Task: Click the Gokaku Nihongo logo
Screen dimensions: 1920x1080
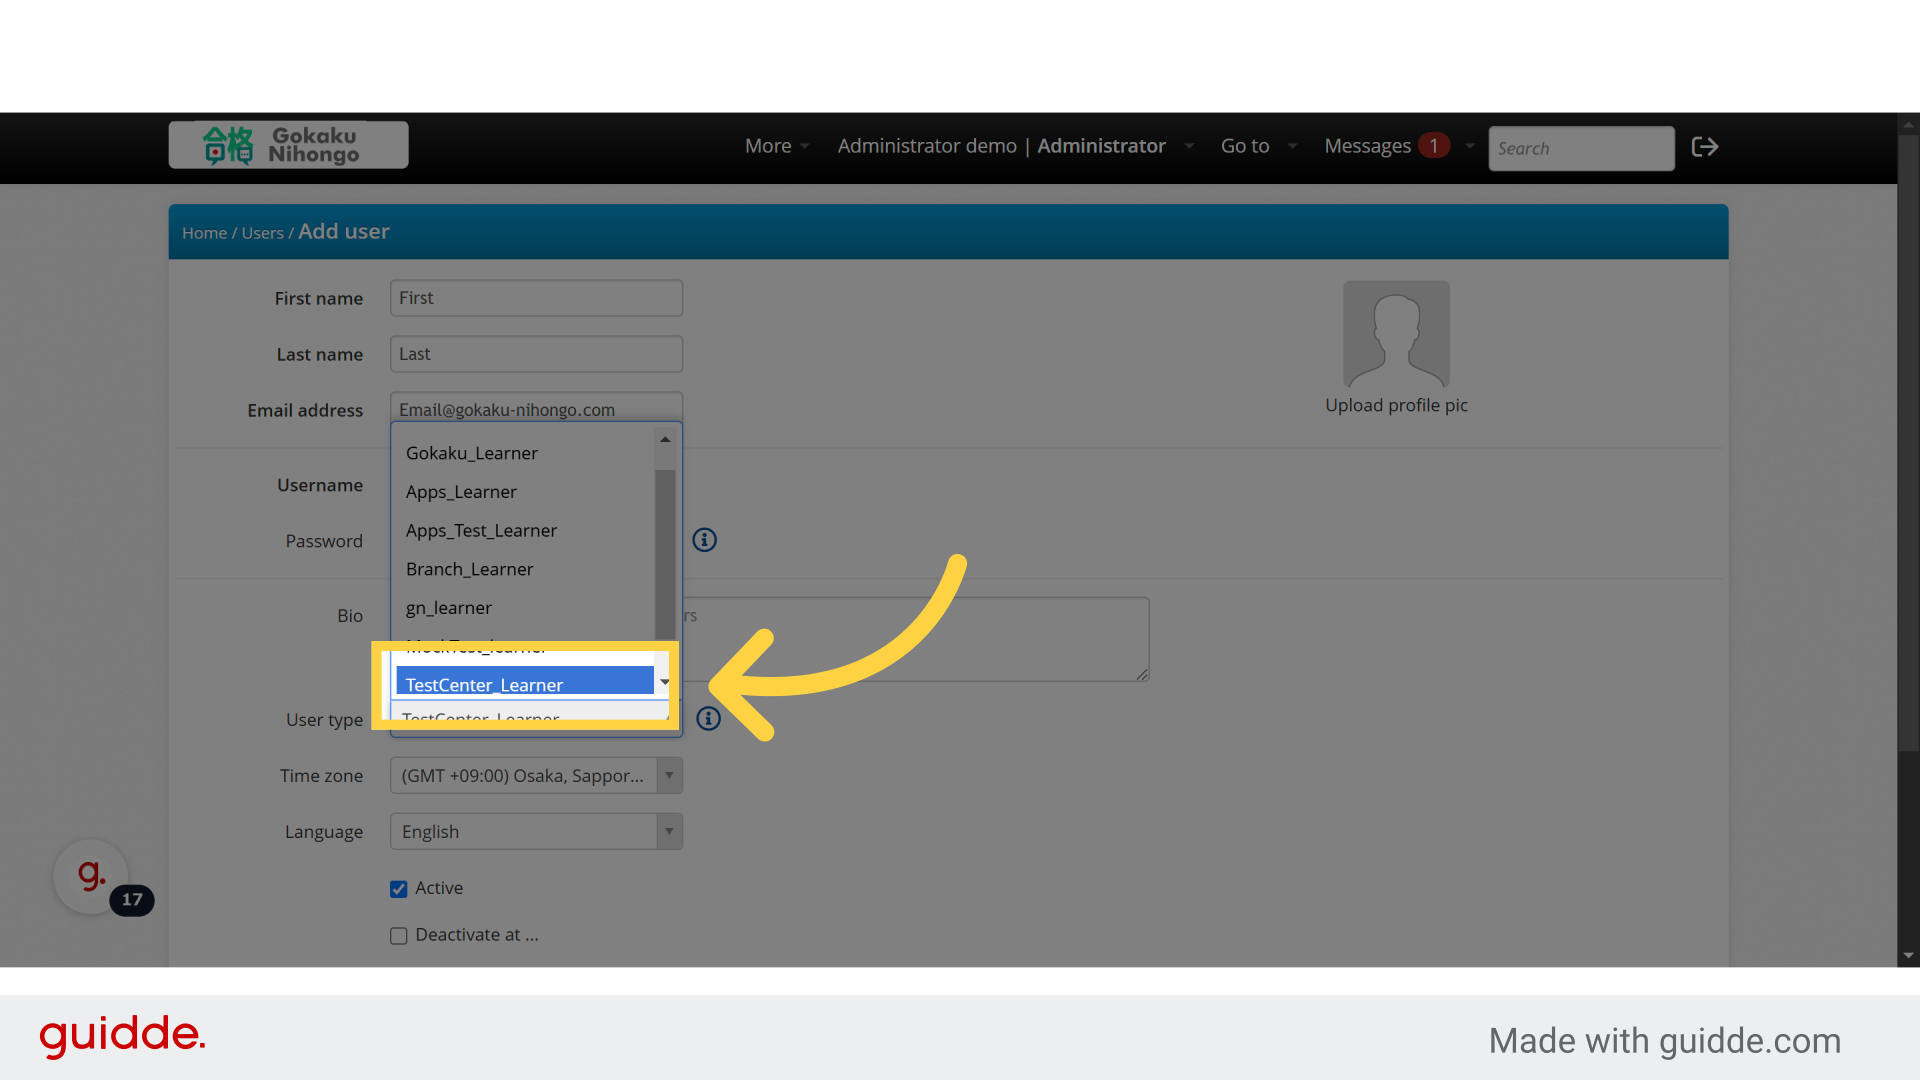Action: [288, 145]
